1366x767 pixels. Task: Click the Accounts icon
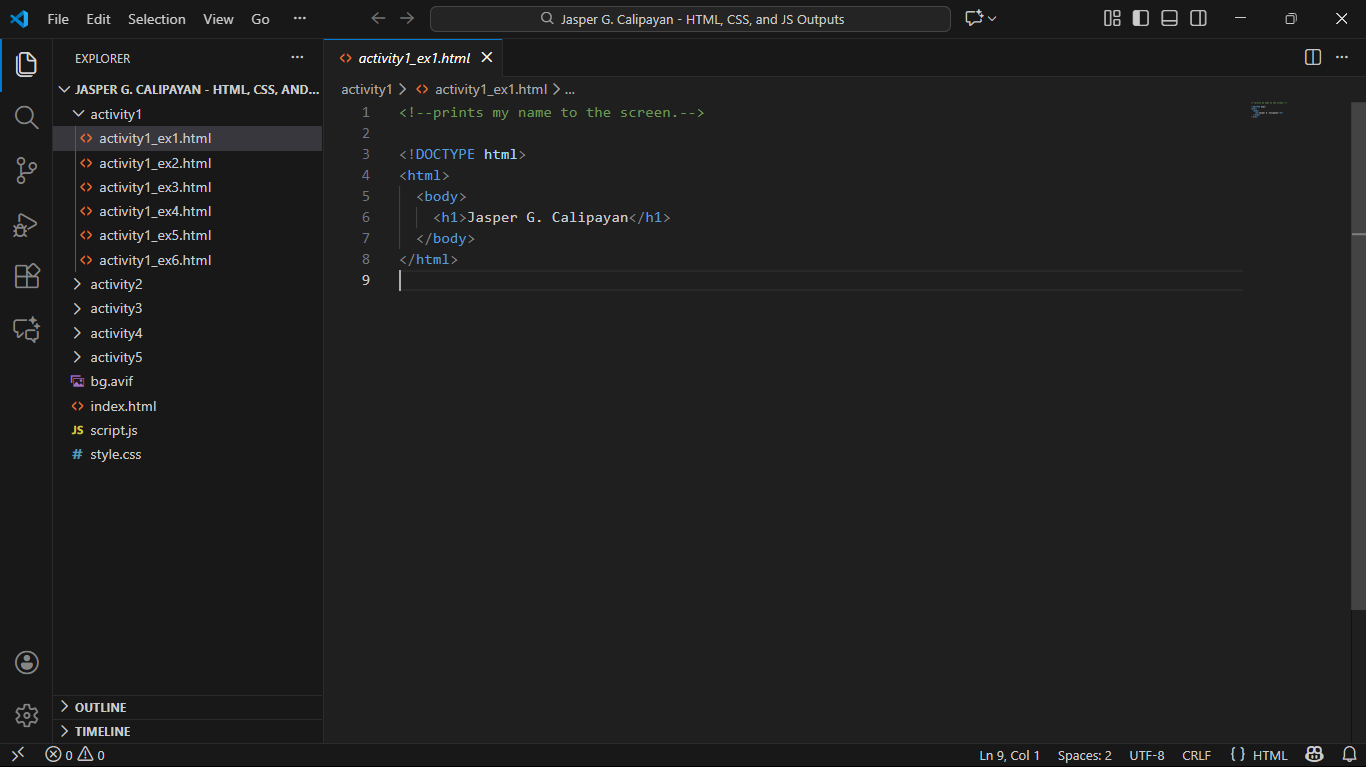pyautogui.click(x=27, y=662)
